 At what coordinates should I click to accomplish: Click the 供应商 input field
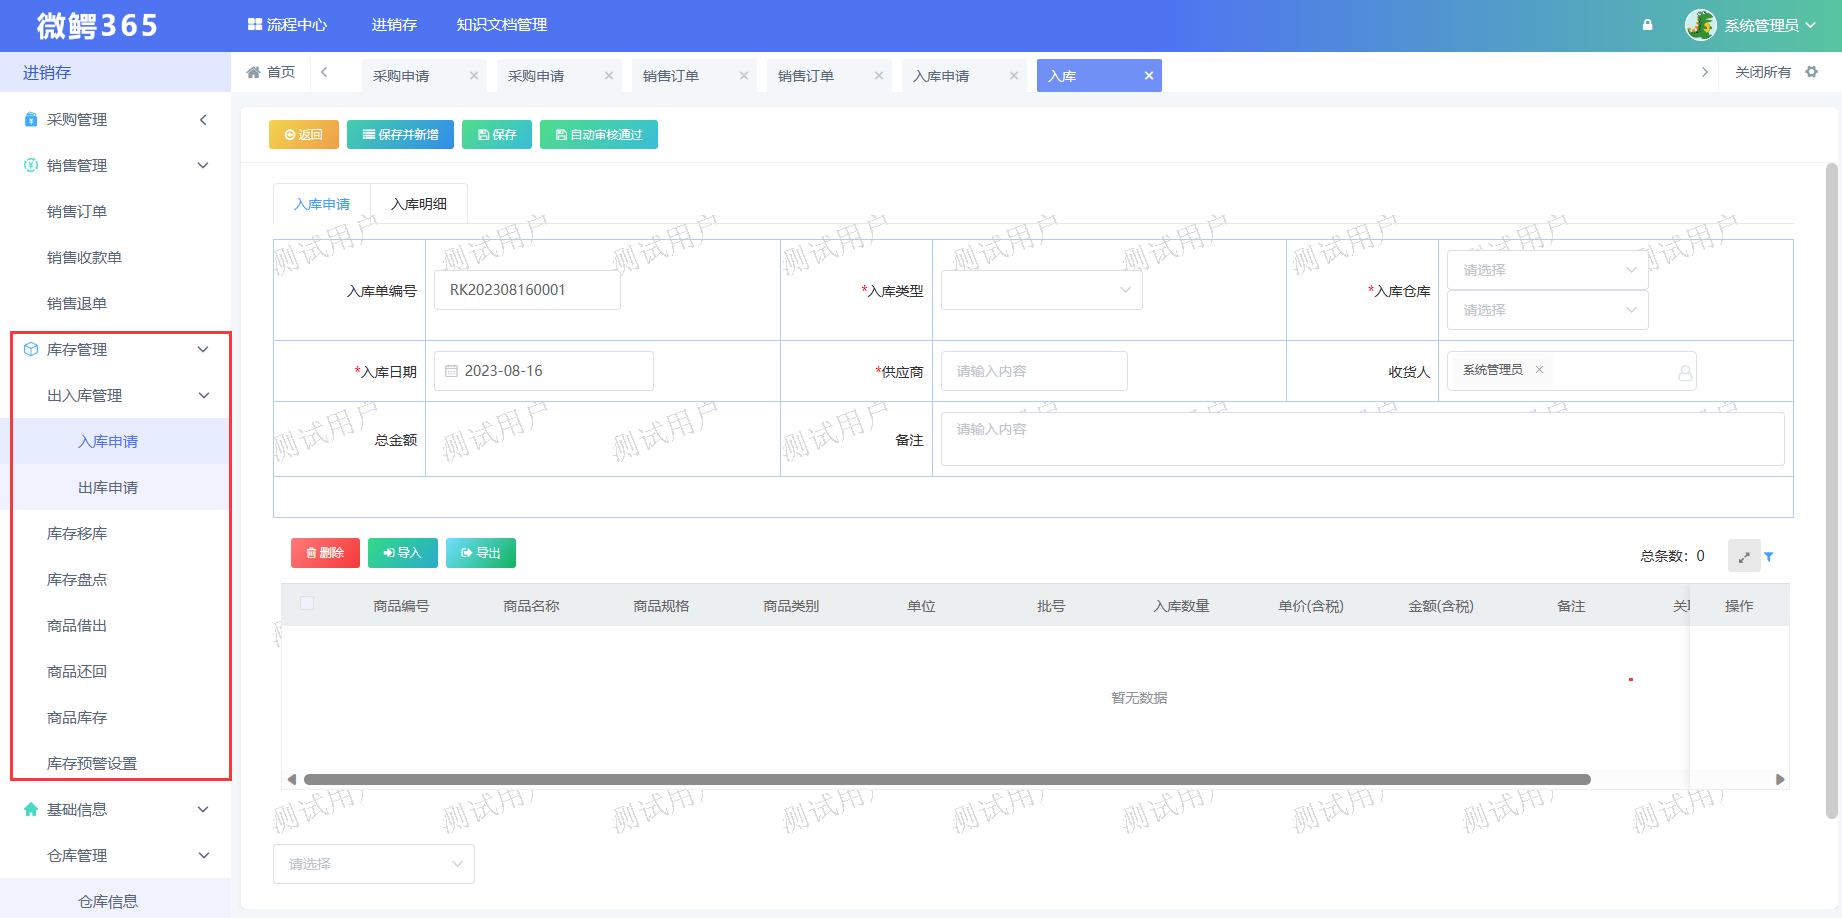click(1033, 371)
